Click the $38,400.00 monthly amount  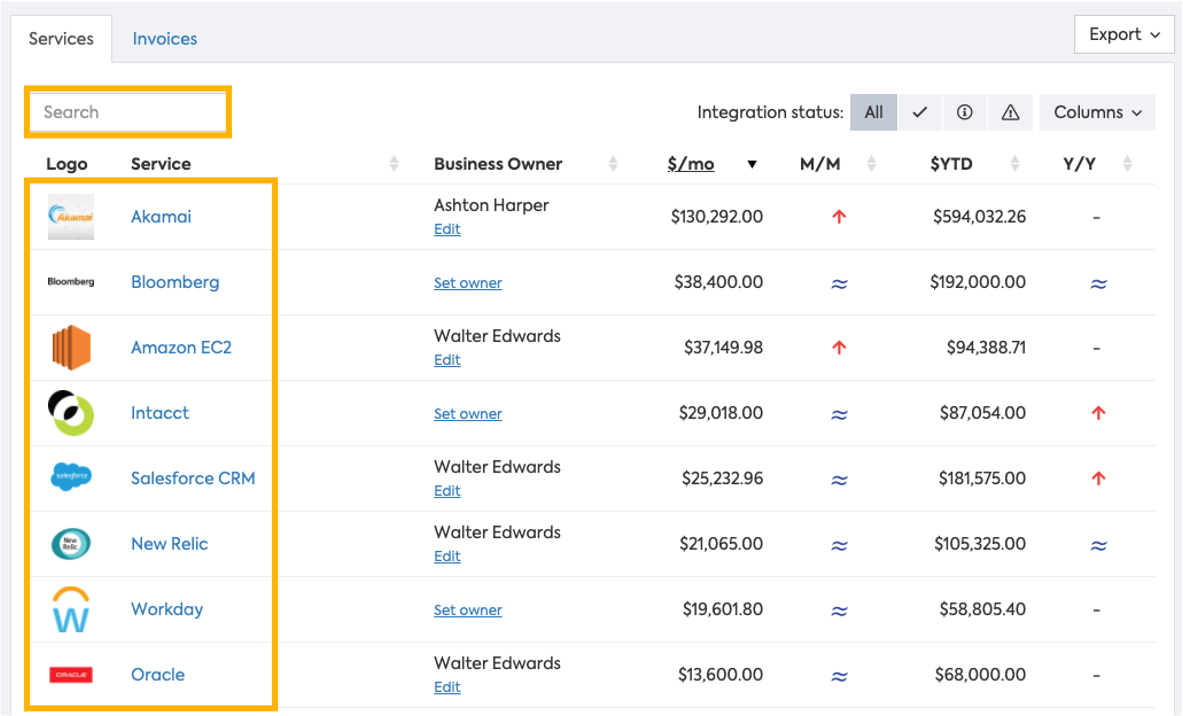click(718, 282)
